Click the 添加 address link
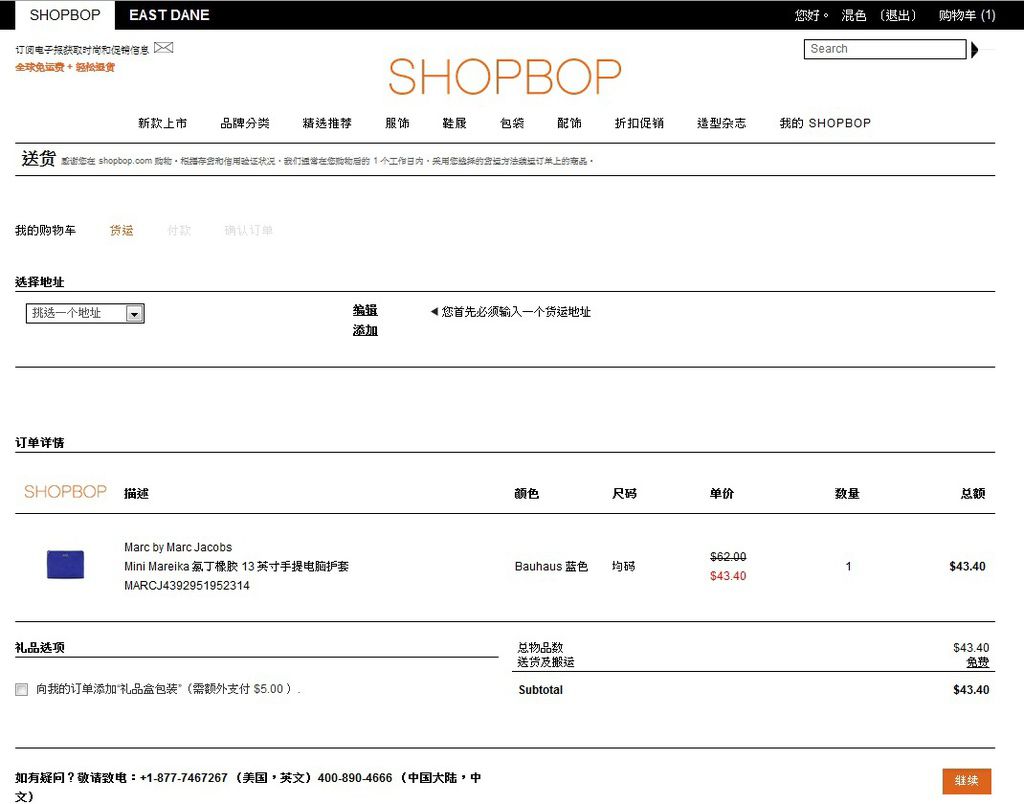This screenshot has height=804, width=1024. pos(365,330)
